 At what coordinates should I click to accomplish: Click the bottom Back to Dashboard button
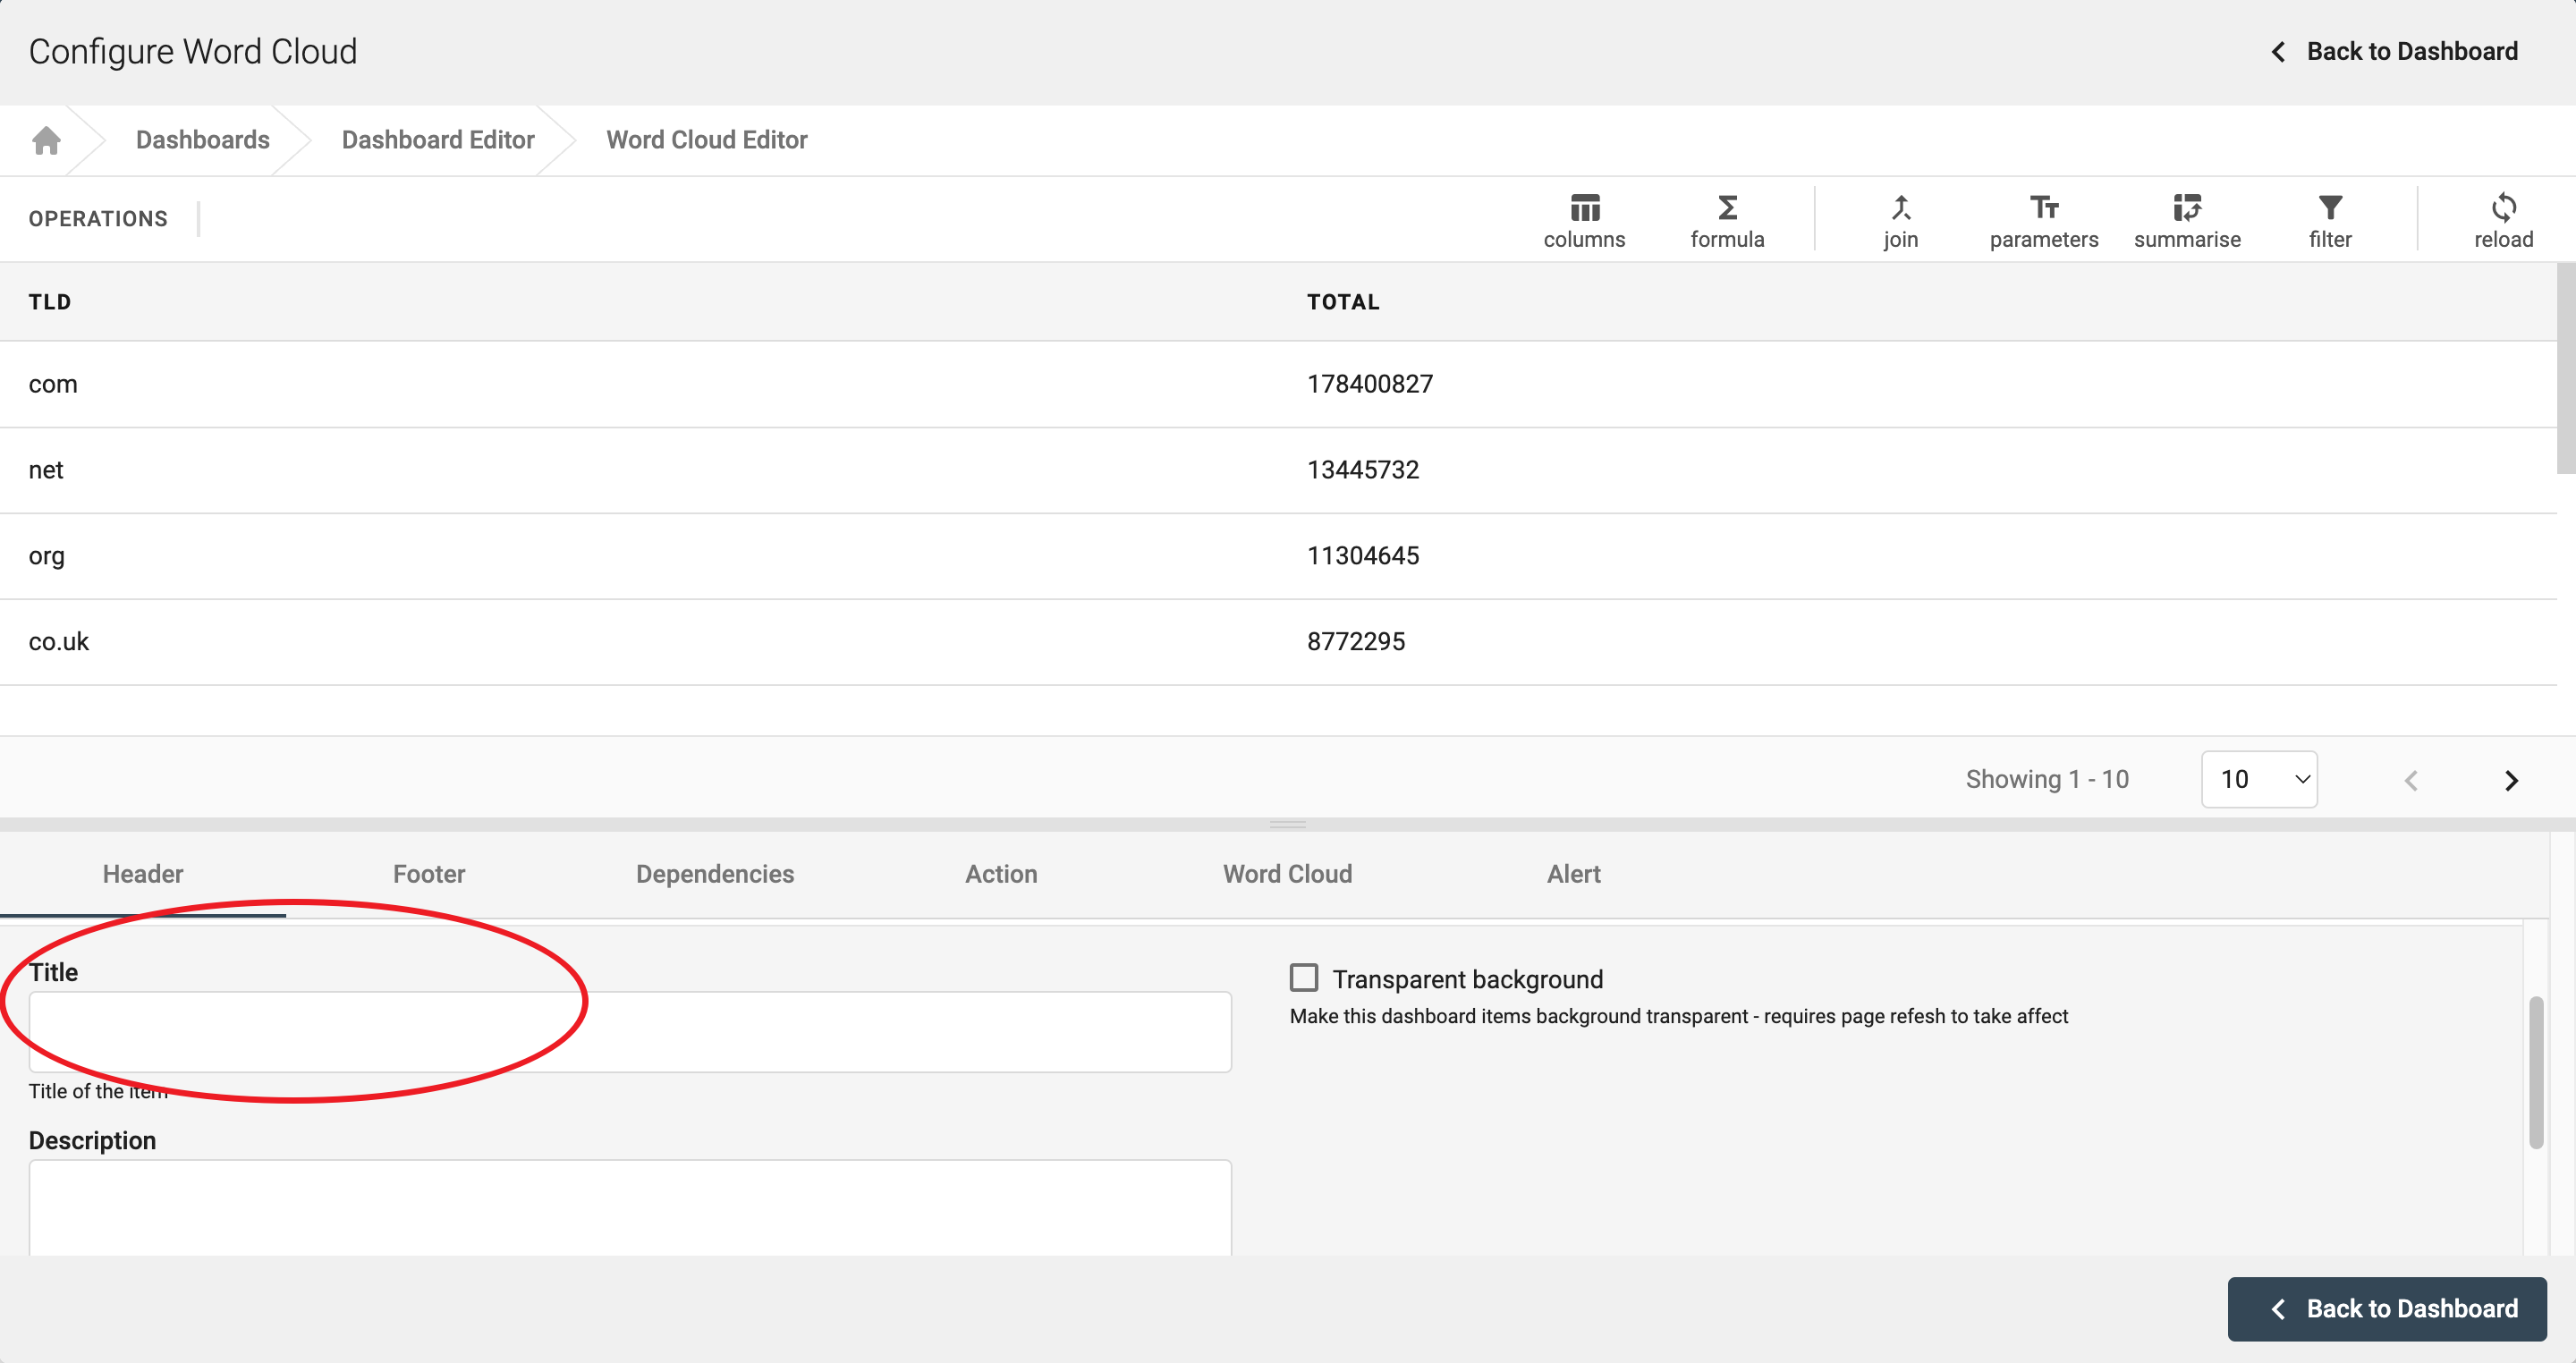tap(2386, 1308)
